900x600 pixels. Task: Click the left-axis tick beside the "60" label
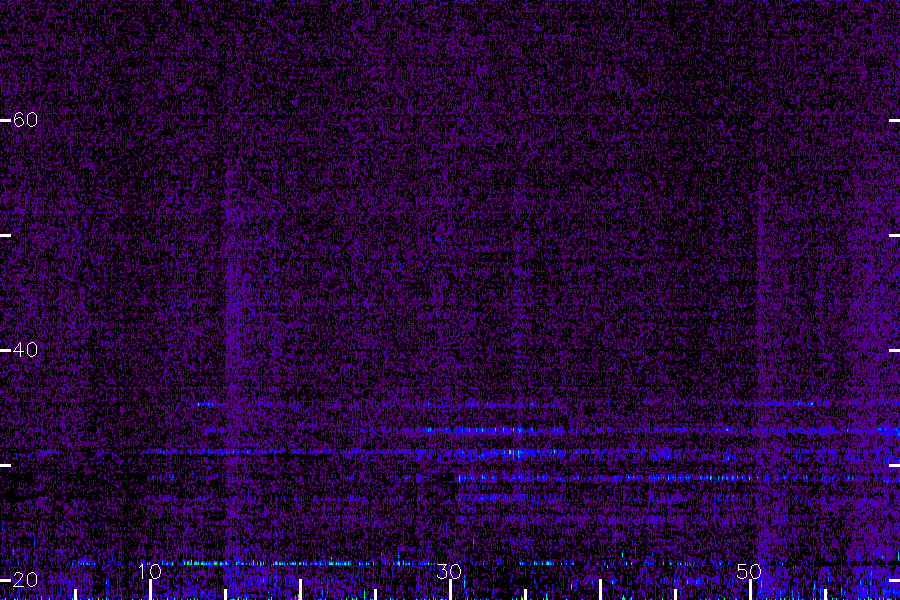pos(5,121)
